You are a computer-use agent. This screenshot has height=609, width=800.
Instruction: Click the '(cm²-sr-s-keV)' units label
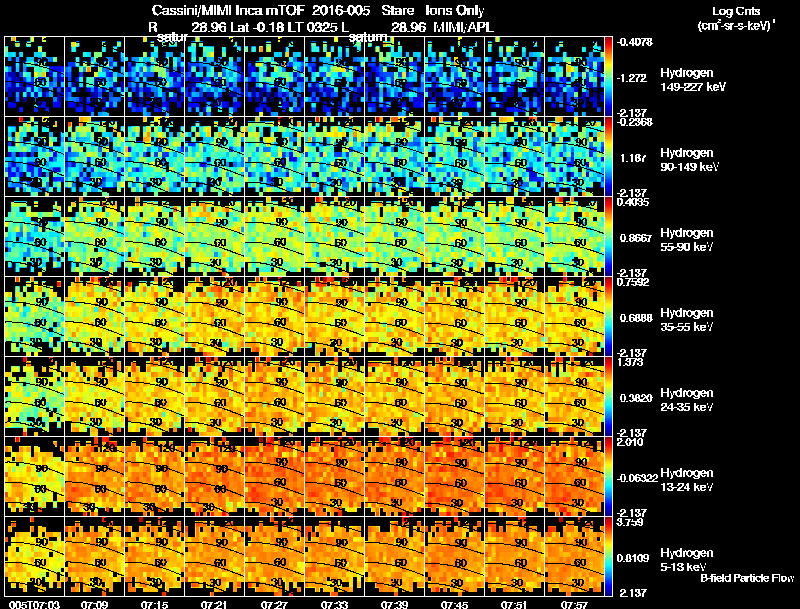point(737,26)
